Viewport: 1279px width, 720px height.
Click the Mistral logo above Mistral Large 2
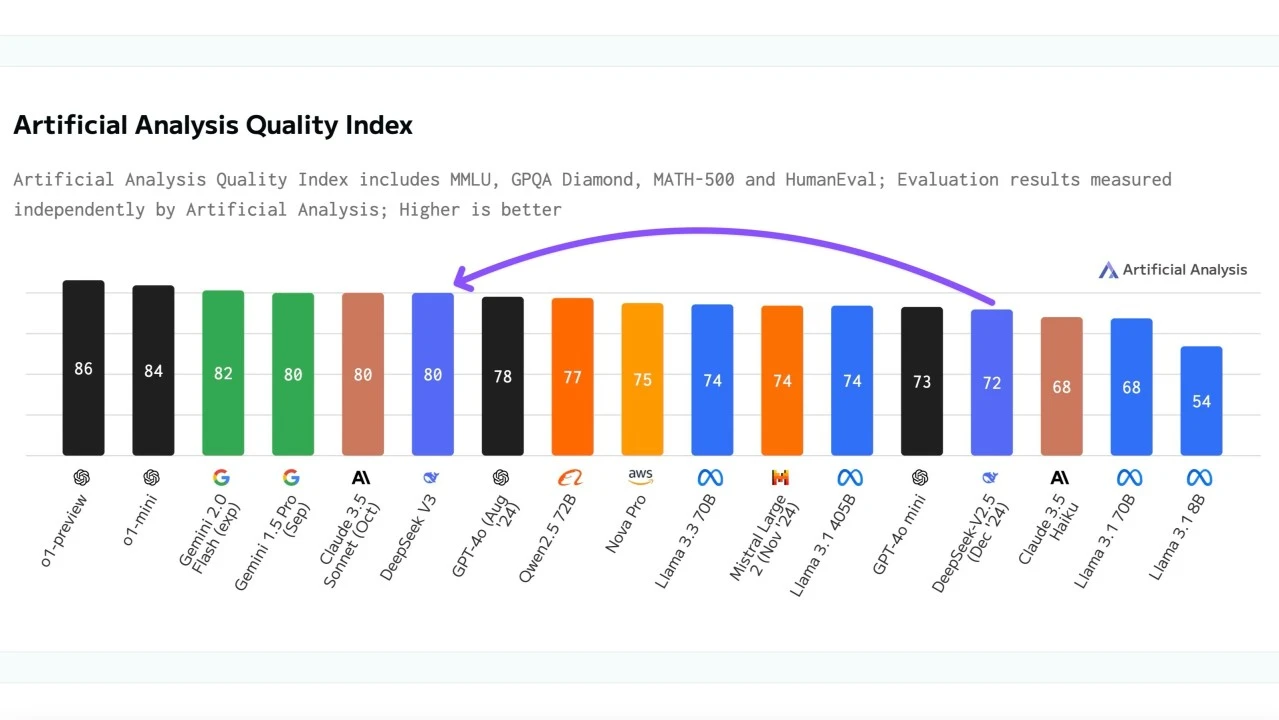click(x=781, y=478)
